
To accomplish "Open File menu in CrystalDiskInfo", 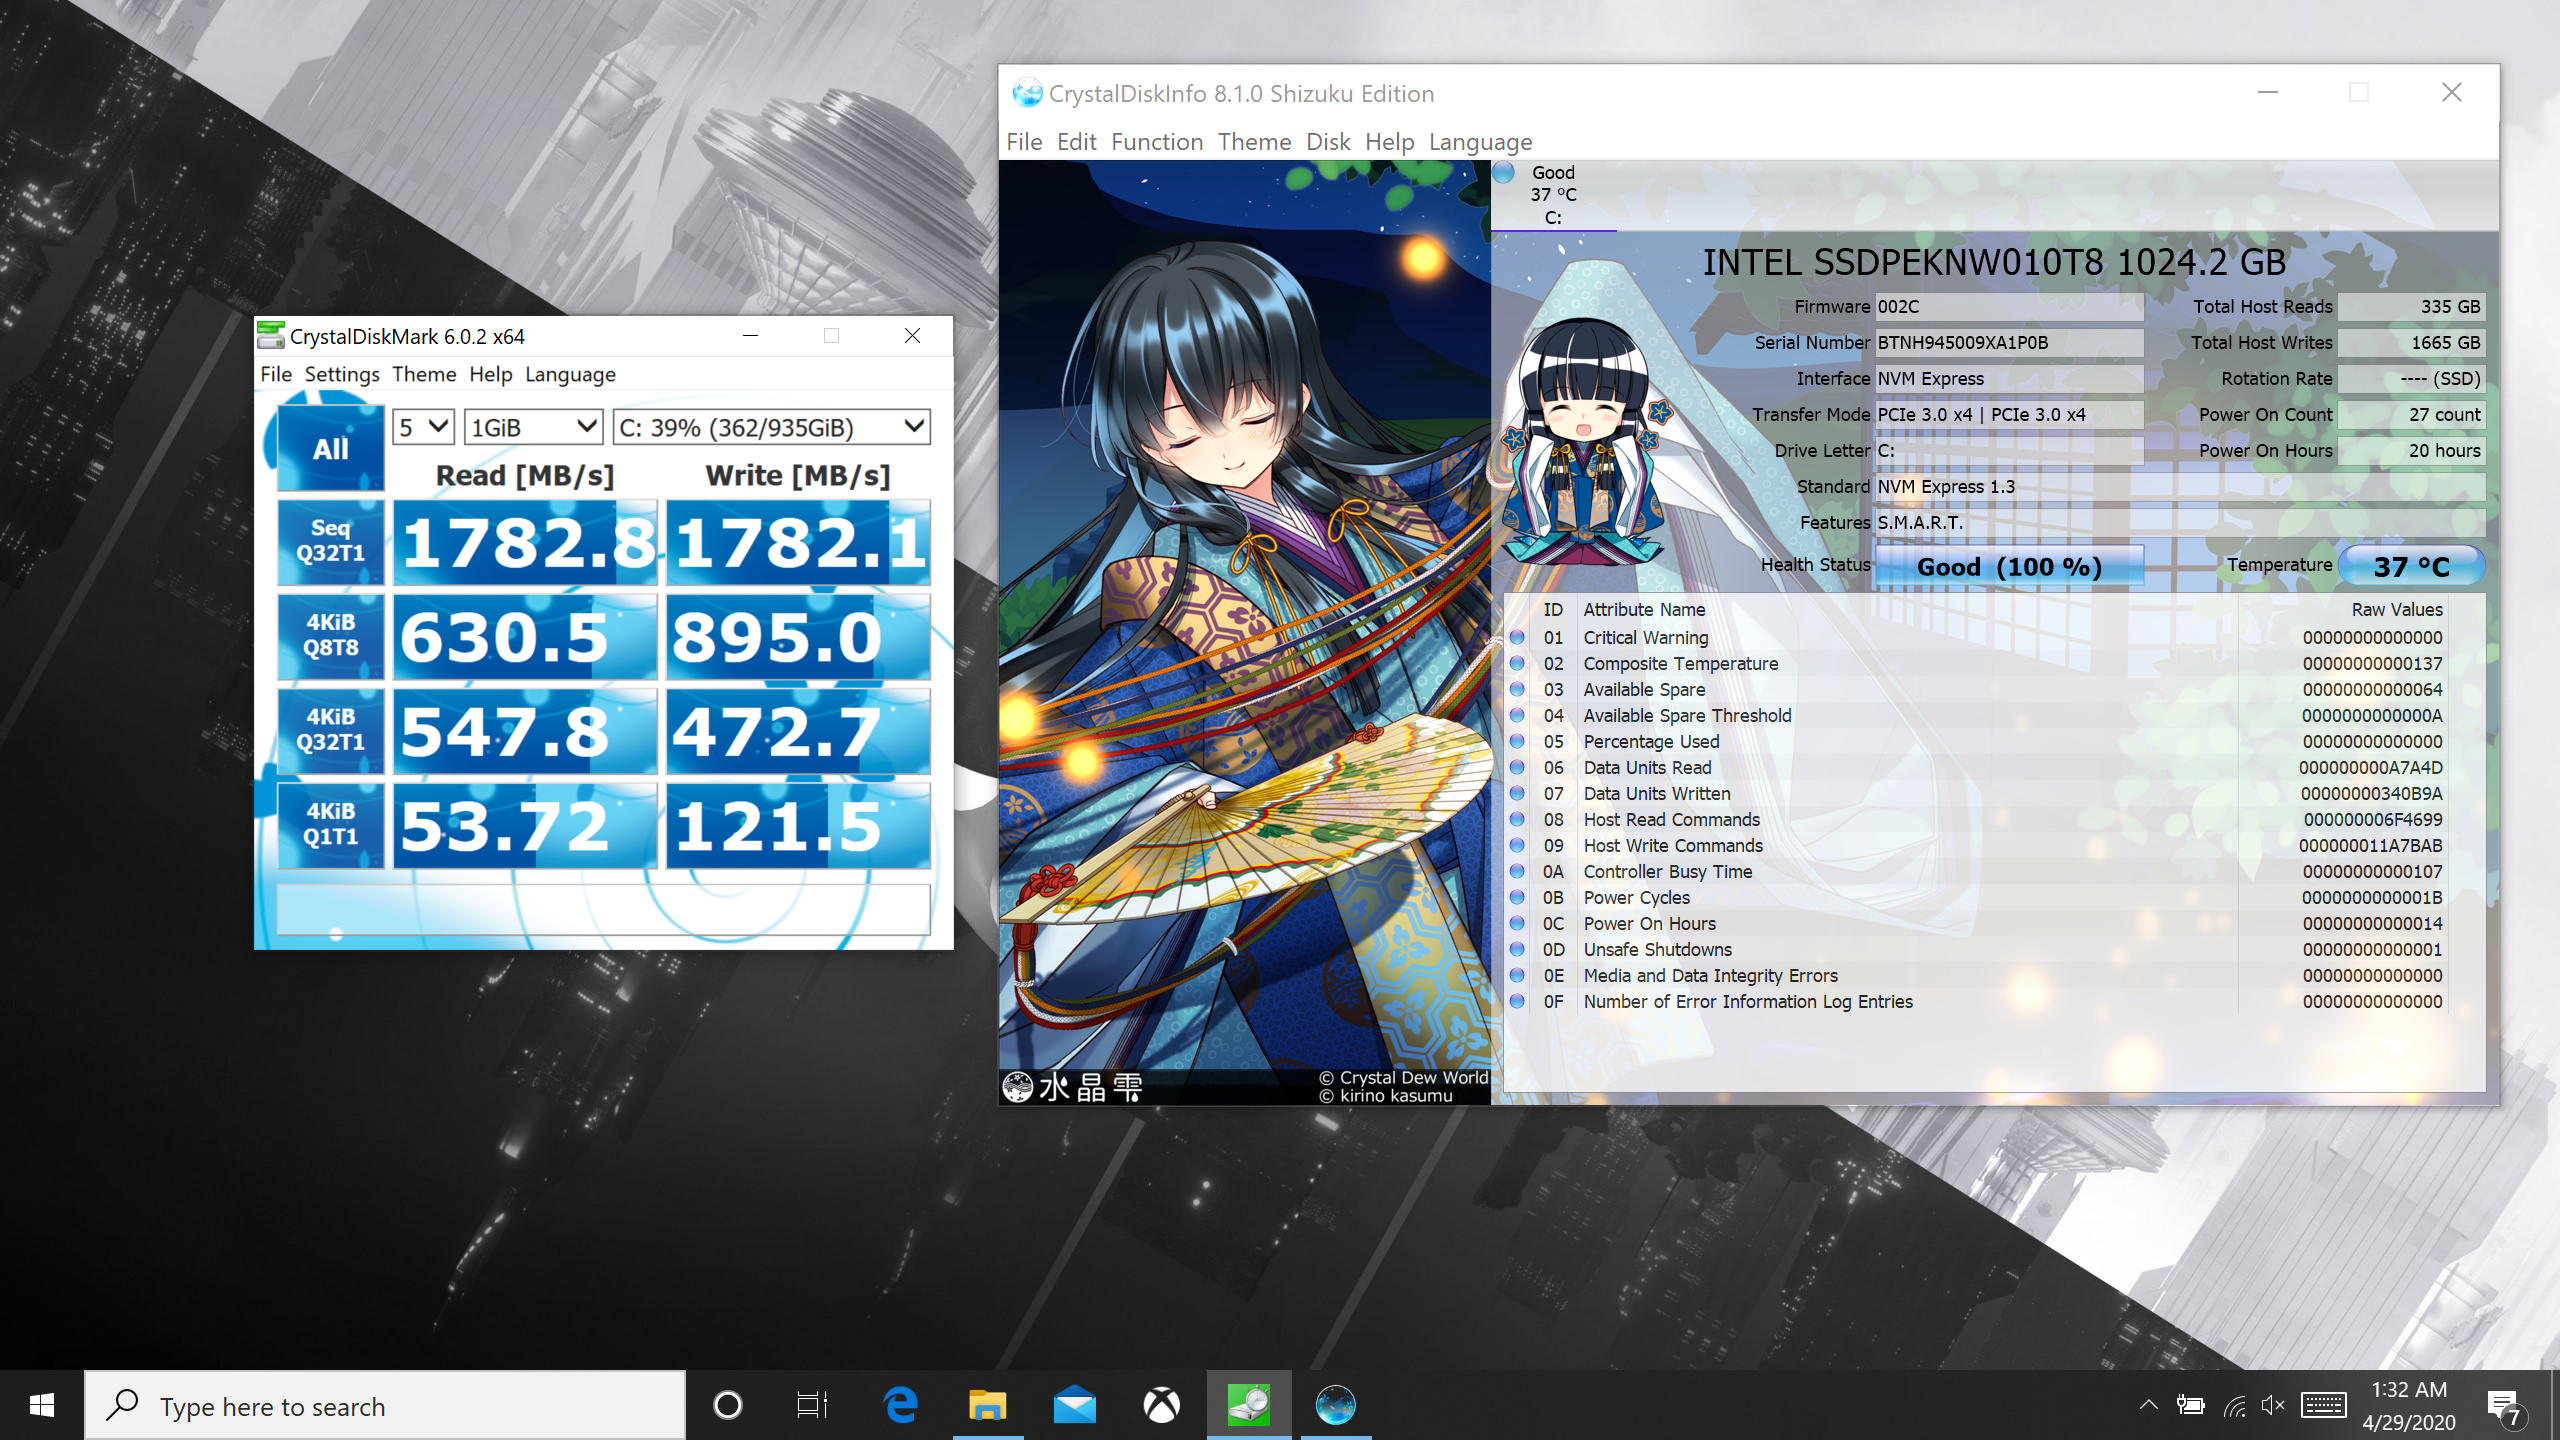I will coord(1024,142).
